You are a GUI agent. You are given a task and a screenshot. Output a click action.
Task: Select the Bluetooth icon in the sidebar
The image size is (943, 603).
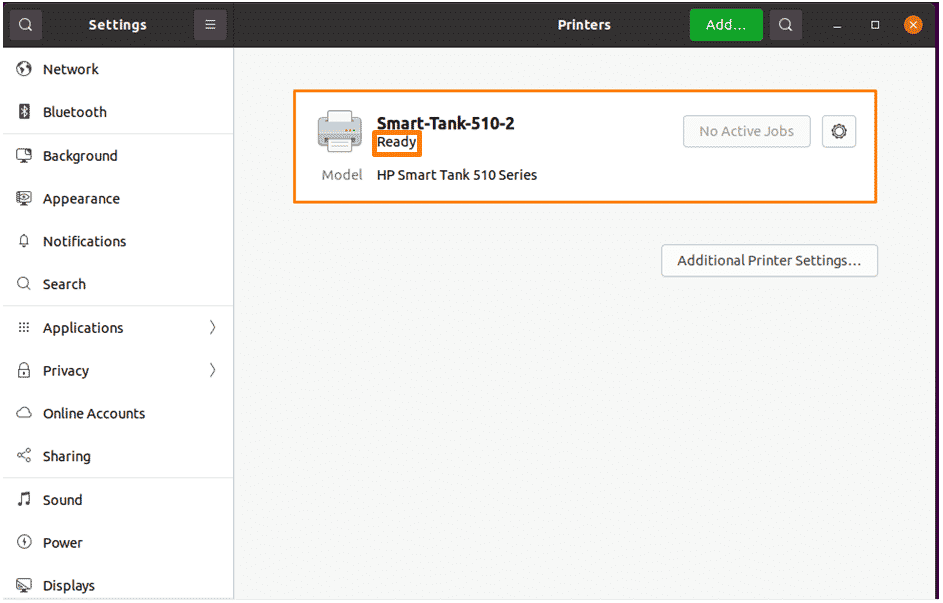24,111
